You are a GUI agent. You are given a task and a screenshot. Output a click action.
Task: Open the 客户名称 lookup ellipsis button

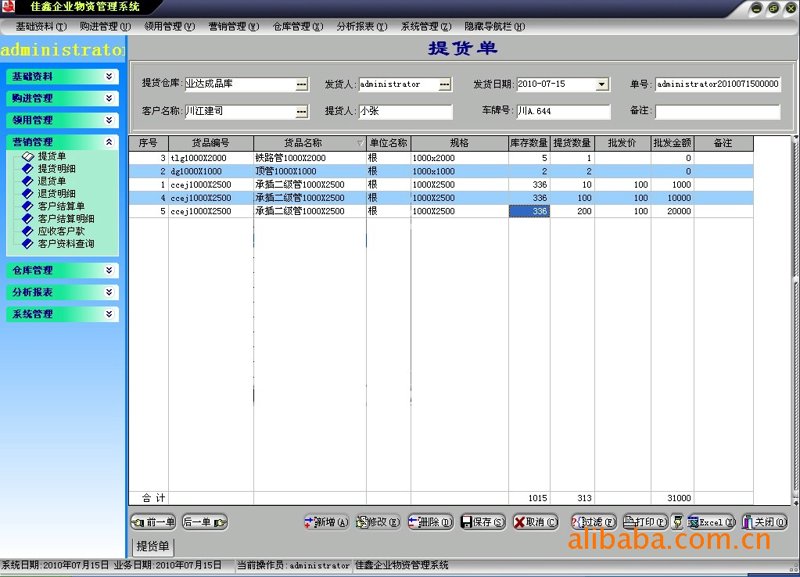click(x=302, y=111)
